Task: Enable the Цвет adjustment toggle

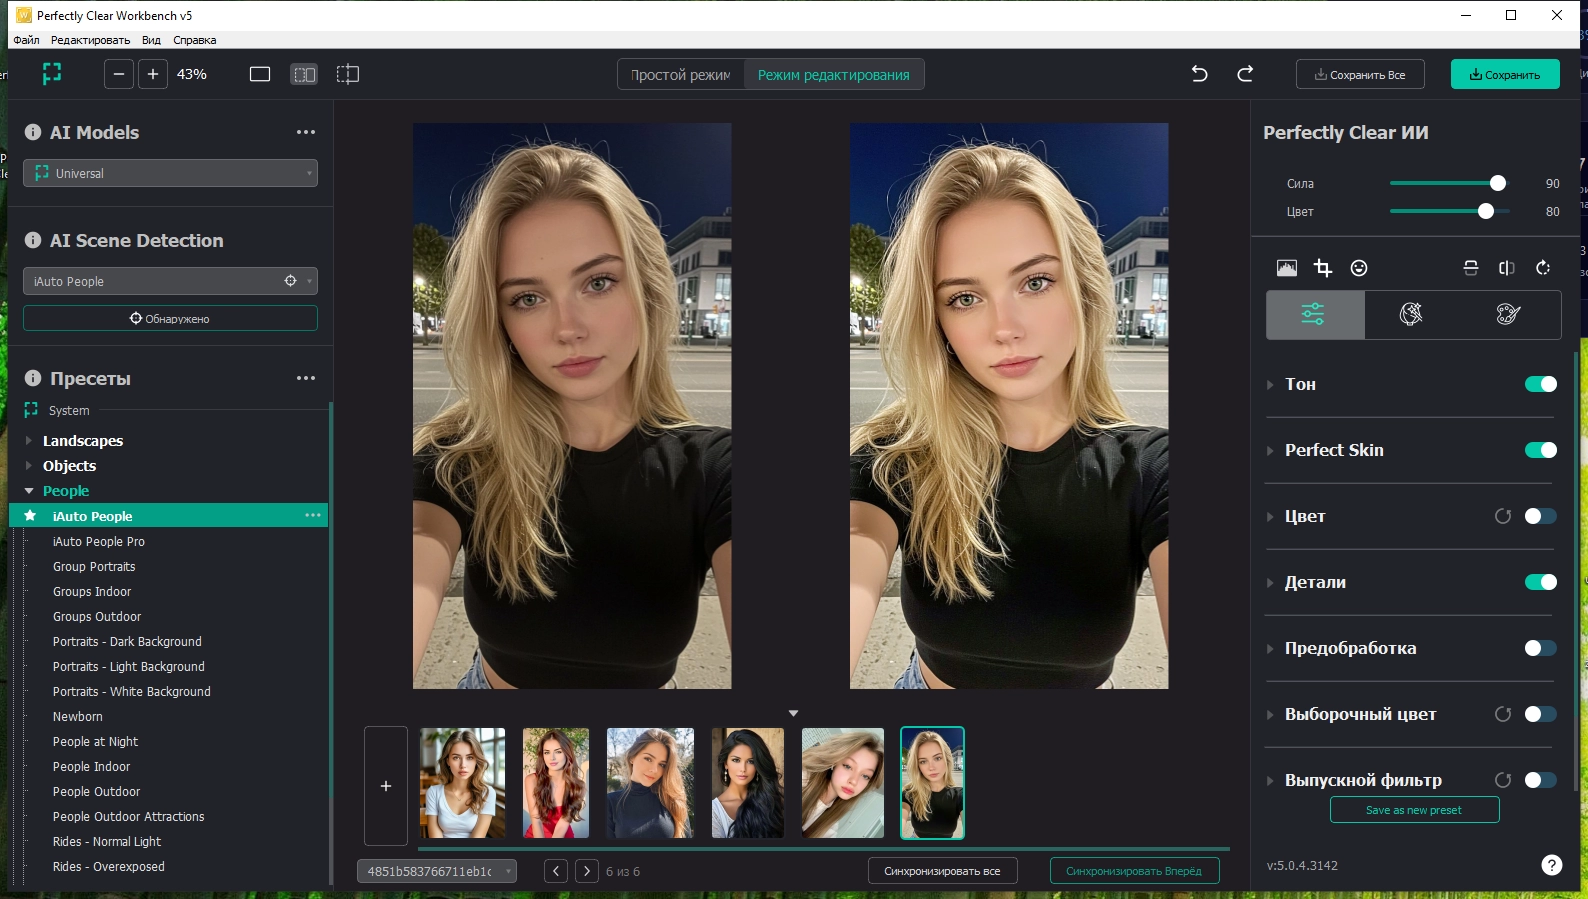Action: (1541, 516)
